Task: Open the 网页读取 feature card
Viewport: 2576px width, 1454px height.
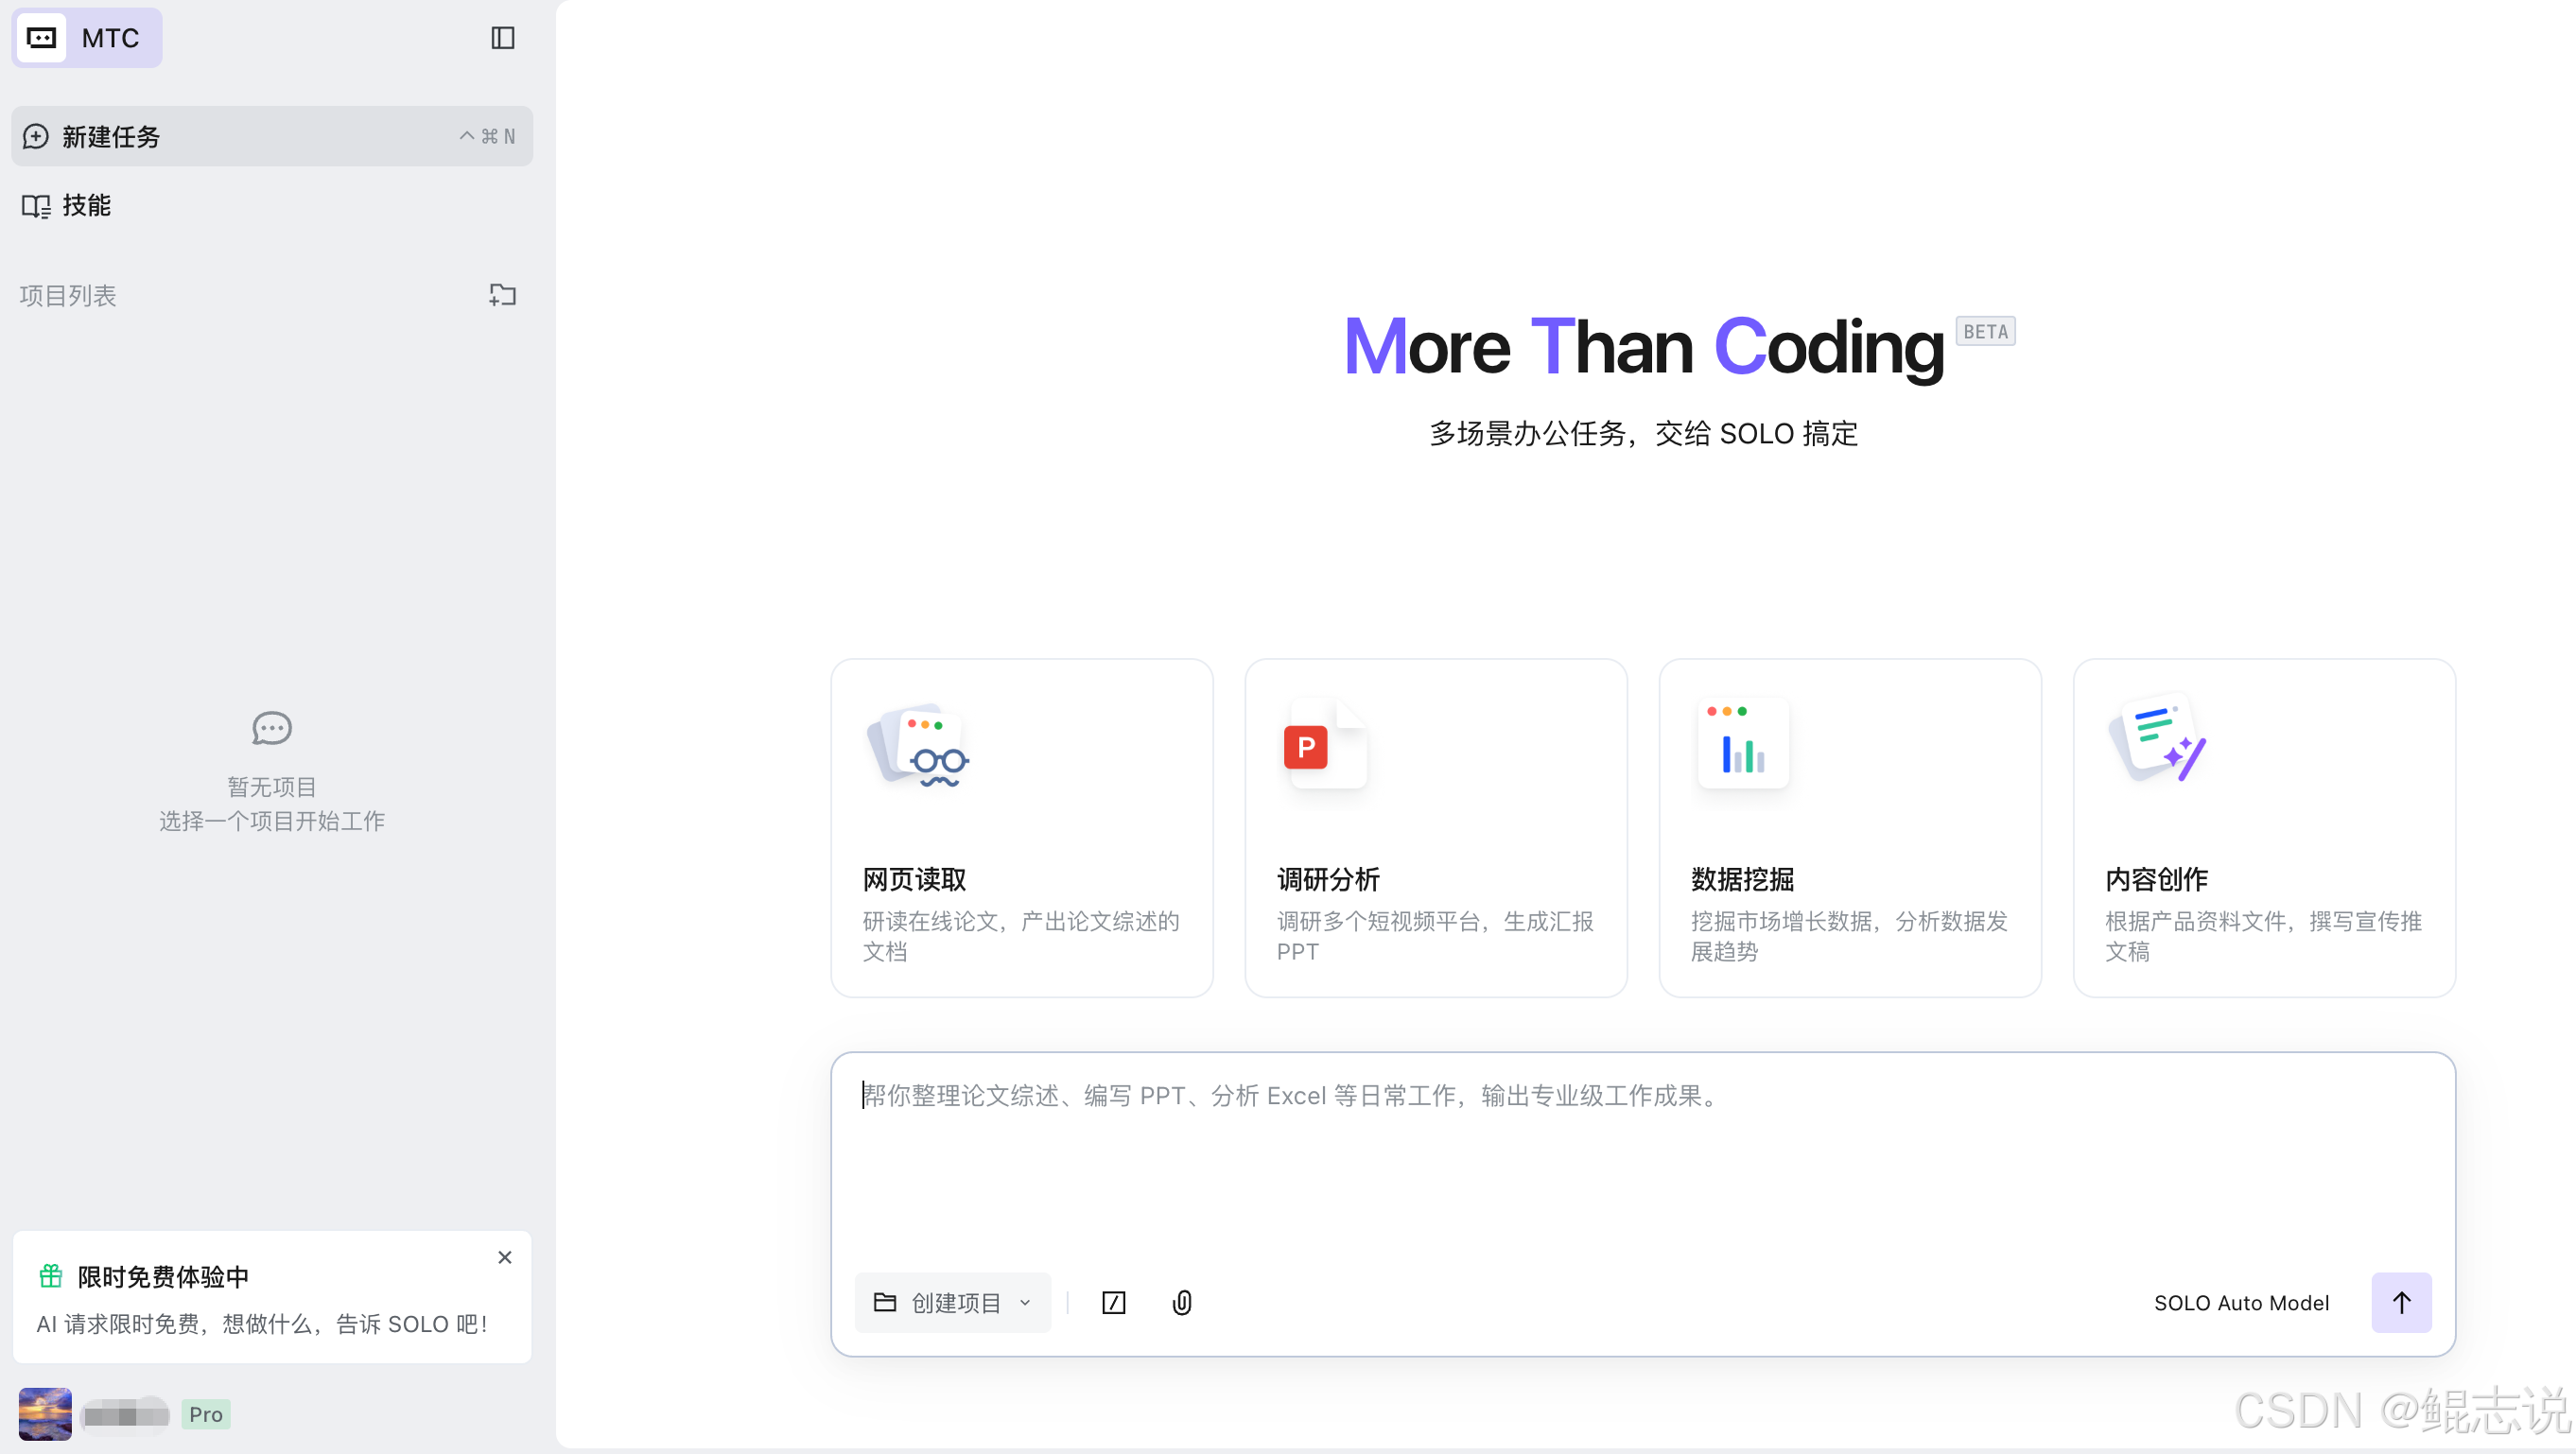Action: (x=1021, y=827)
